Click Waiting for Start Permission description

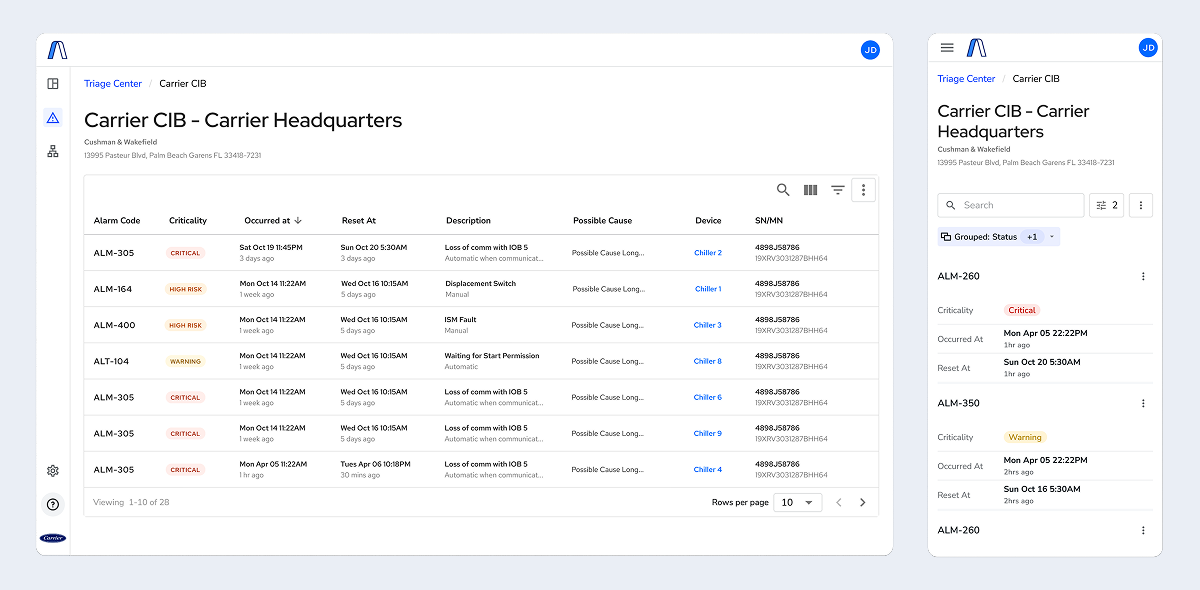click(x=492, y=355)
